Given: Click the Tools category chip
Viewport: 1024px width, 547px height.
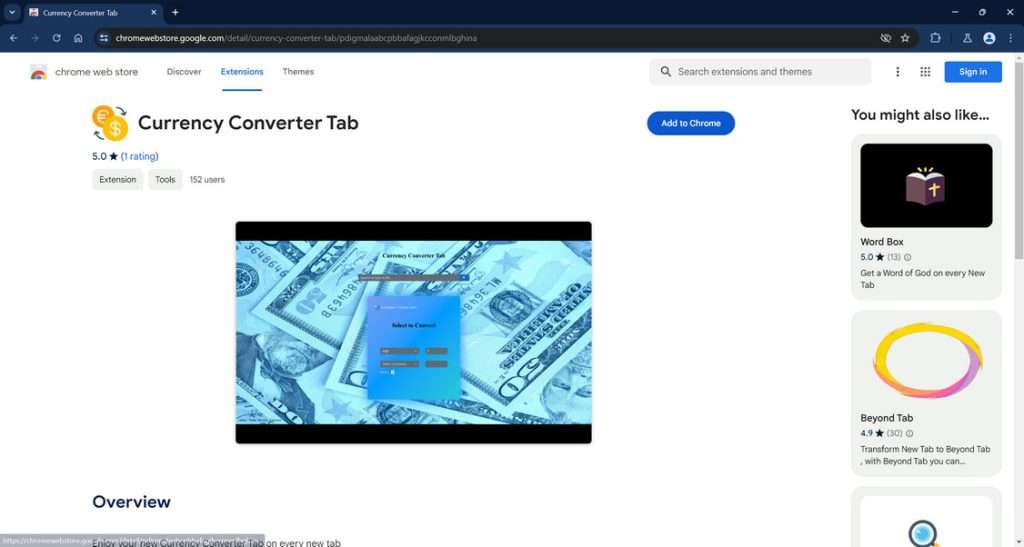Looking at the screenshot, I should 165,180.
